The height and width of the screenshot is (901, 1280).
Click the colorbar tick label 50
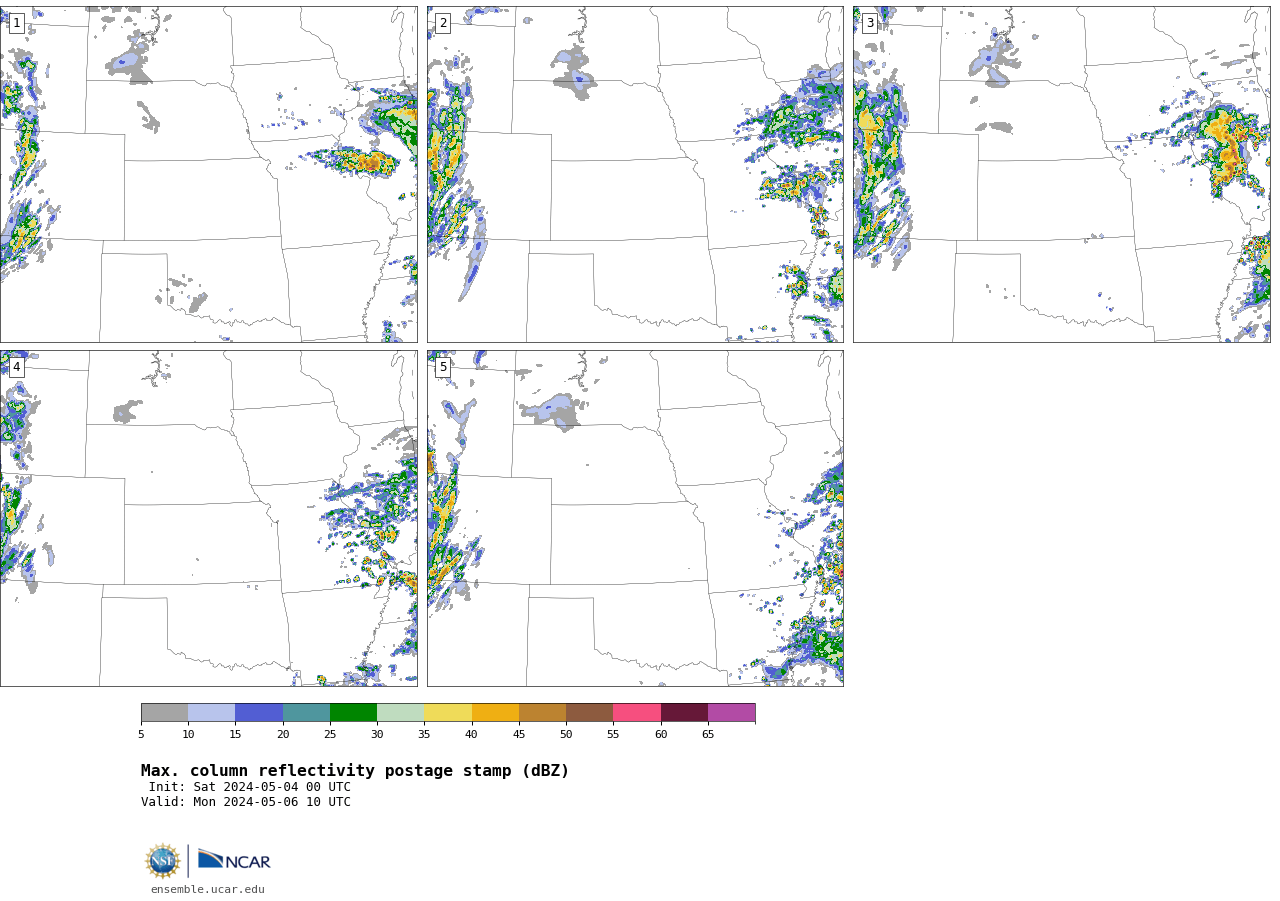566,735
